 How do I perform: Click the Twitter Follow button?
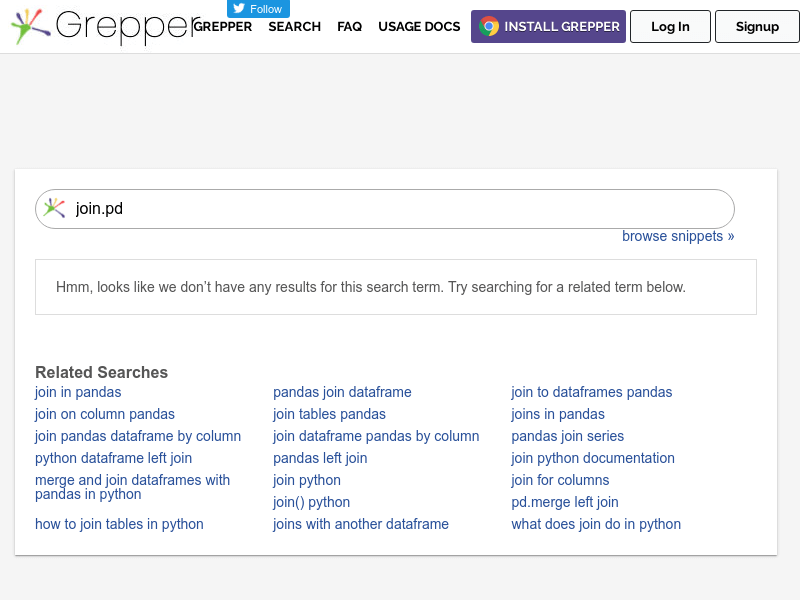[x=258, y=9]
